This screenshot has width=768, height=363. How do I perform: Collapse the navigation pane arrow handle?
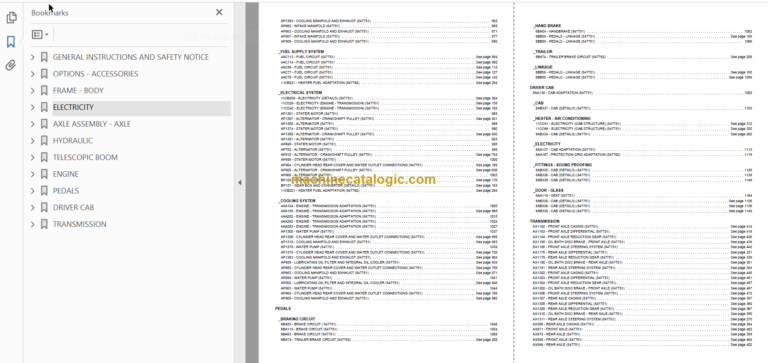point(240,183)
